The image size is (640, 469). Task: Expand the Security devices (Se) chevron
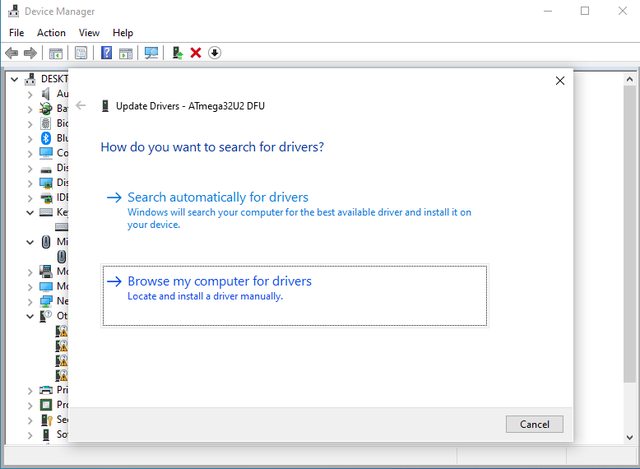coord(30,420)
